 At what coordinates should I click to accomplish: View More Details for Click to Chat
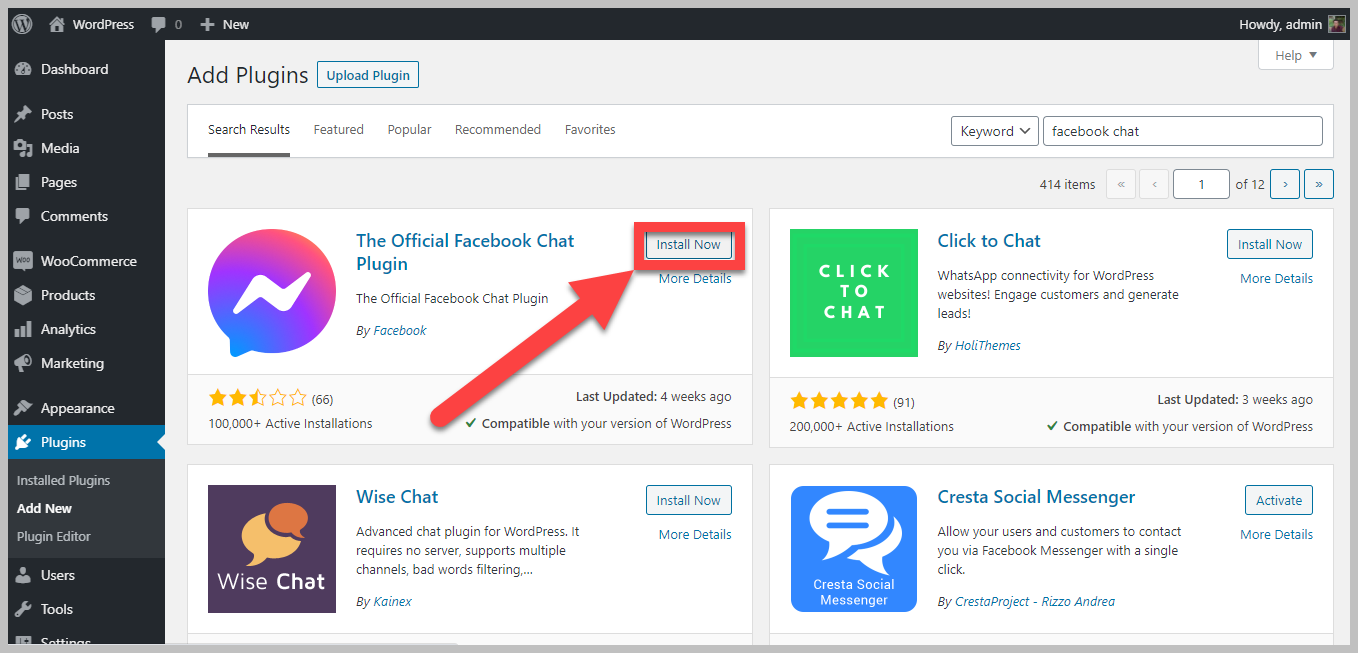coord(1277,279)
